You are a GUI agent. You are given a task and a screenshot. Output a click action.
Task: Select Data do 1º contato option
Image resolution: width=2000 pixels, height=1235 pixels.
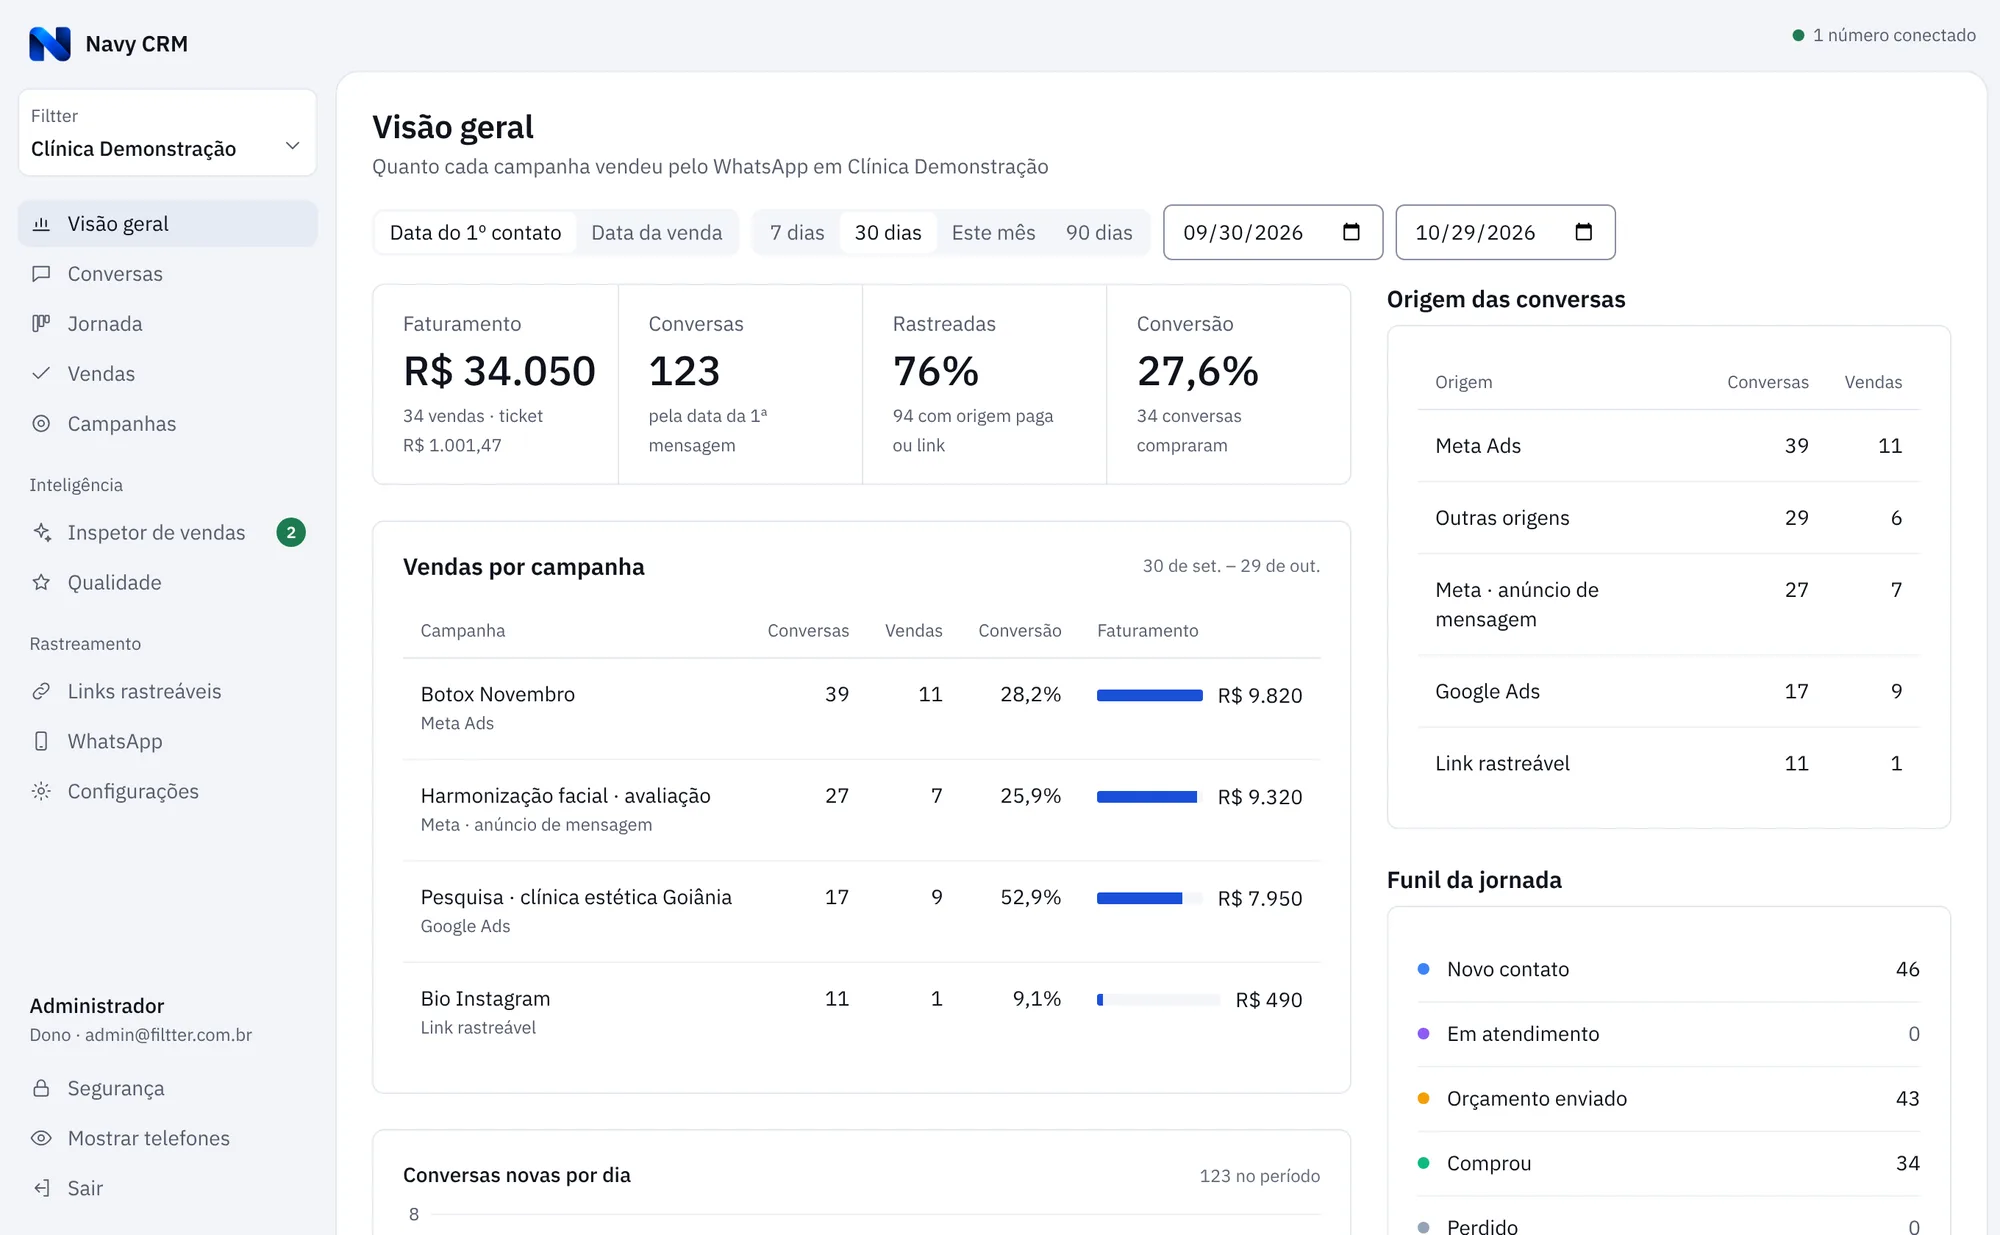click(475, 233)
